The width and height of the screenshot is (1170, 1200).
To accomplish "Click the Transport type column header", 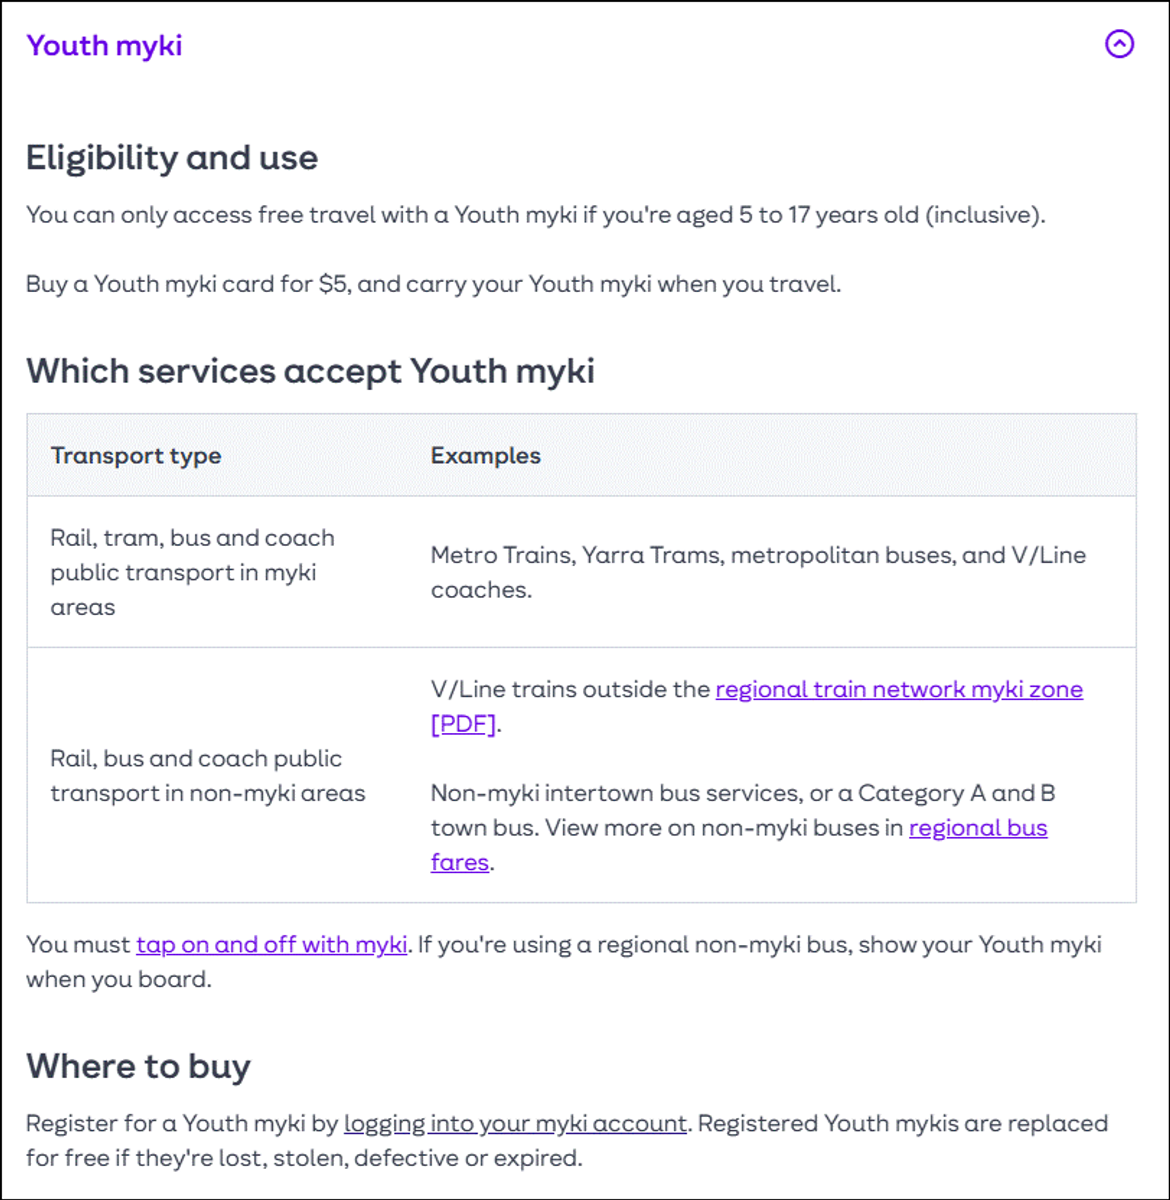I will tap(136, 456).
